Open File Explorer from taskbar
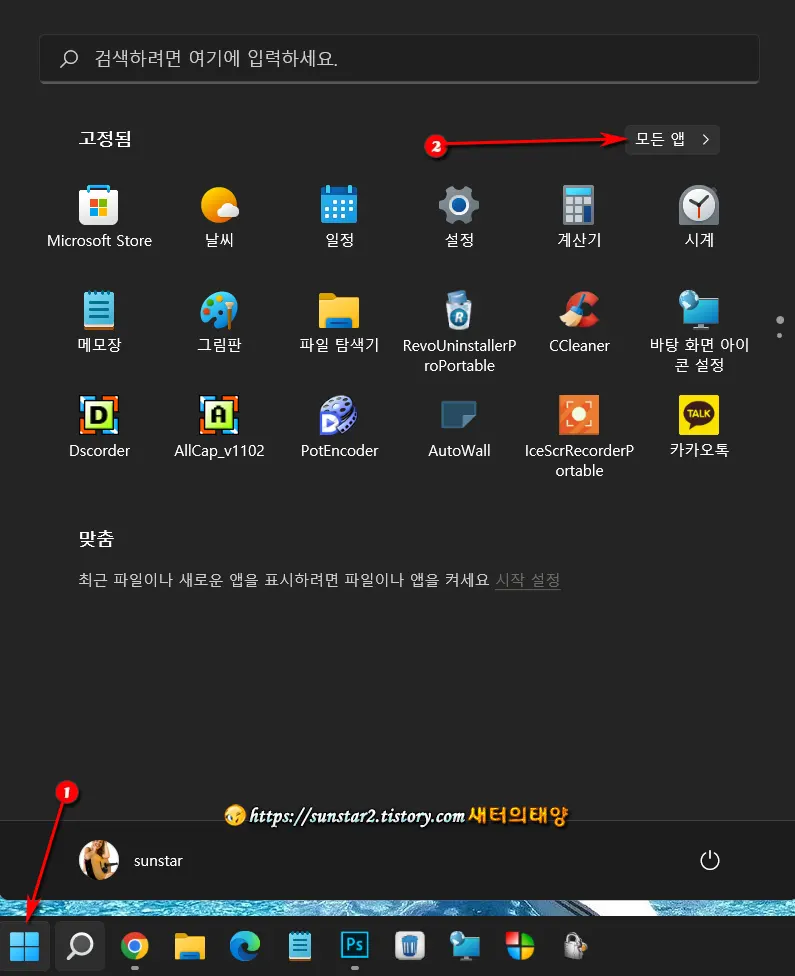Screen dimensions: 795x976 (189, 946)
